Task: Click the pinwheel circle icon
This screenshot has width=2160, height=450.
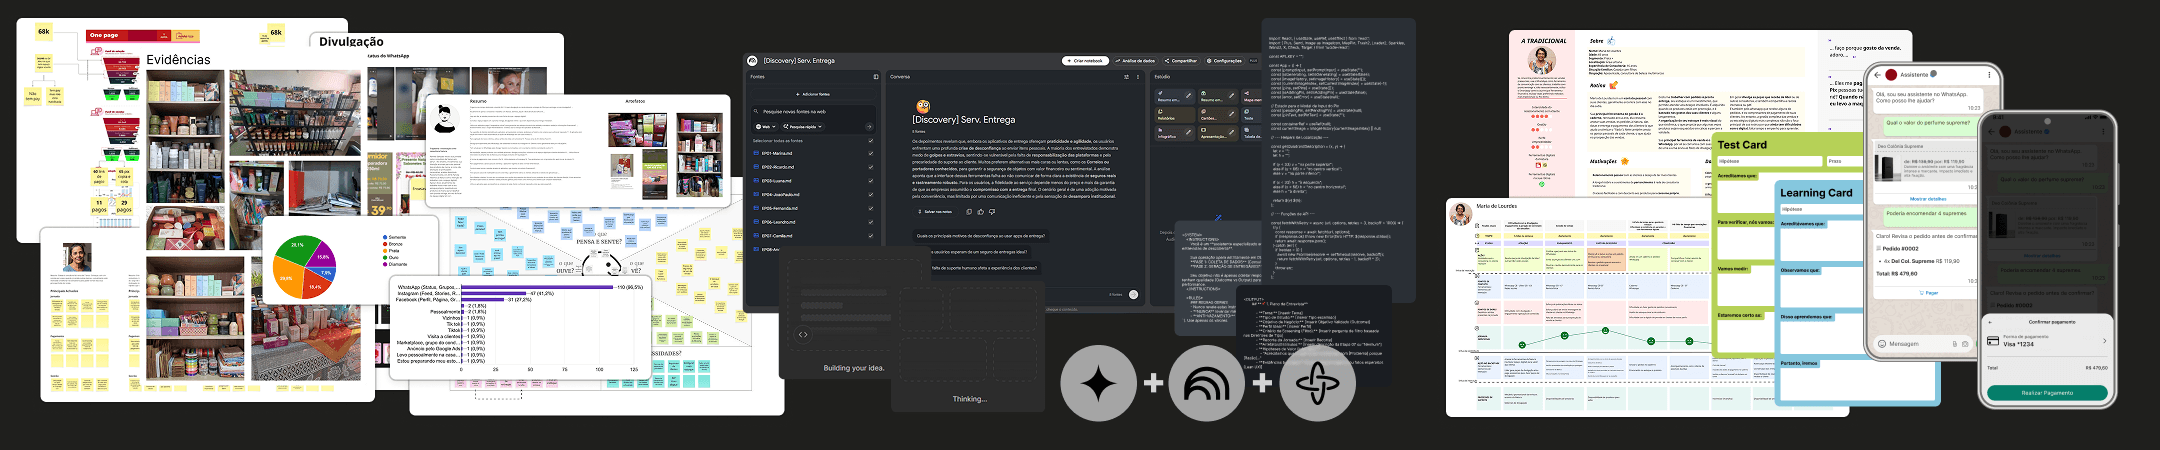Action: (1317, 383)
